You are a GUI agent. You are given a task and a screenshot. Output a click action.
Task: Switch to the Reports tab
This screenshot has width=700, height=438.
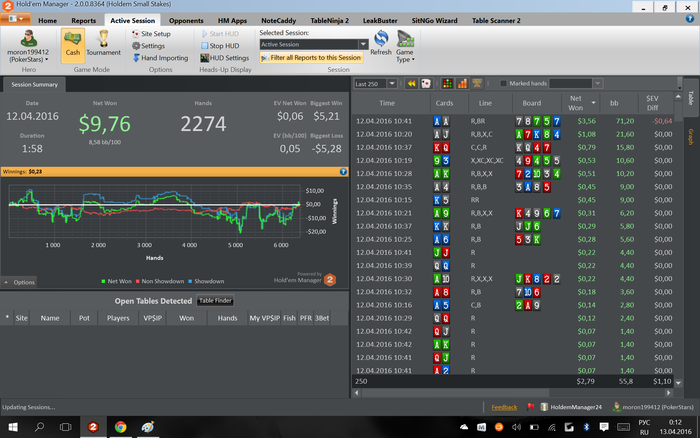(83, 21)
